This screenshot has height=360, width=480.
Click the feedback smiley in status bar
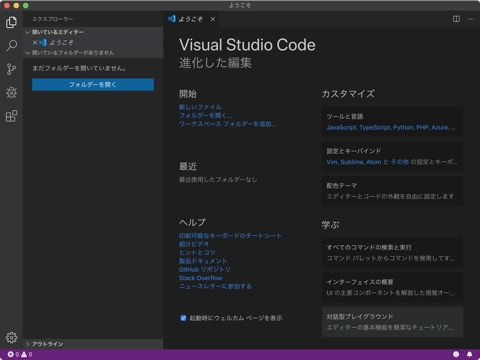click(x=456, y=354)
